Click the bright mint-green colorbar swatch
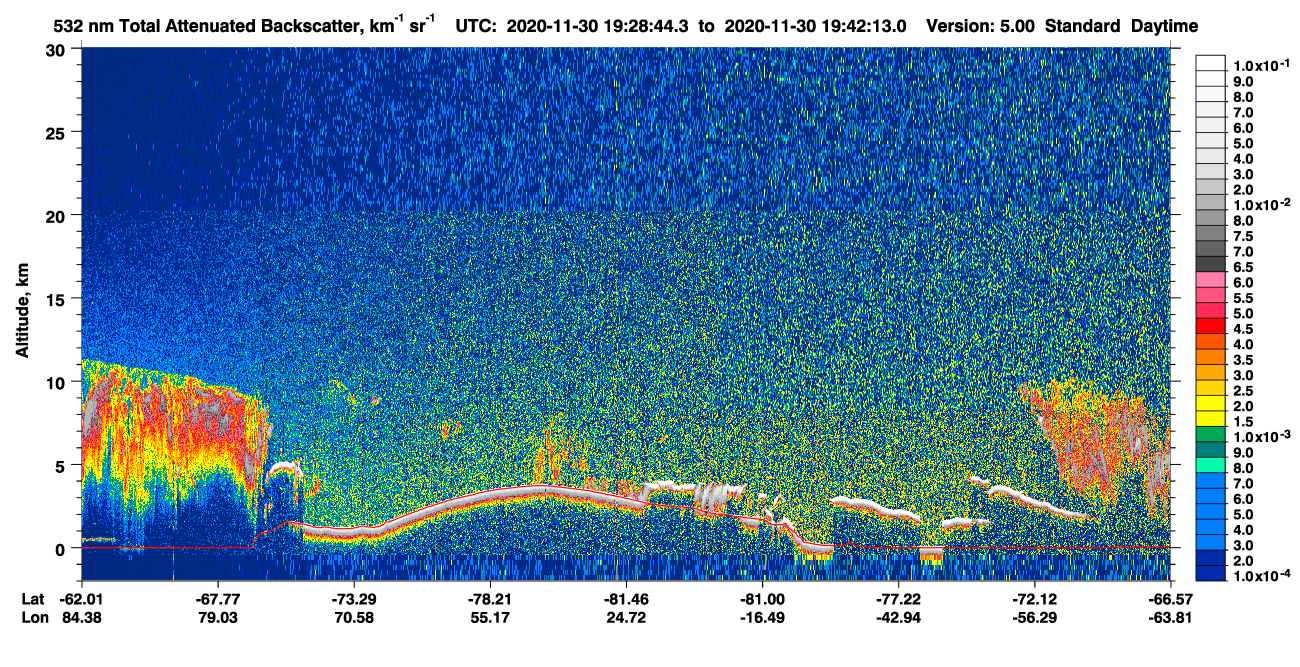The image size is (1300, 667). (1210, 465)
